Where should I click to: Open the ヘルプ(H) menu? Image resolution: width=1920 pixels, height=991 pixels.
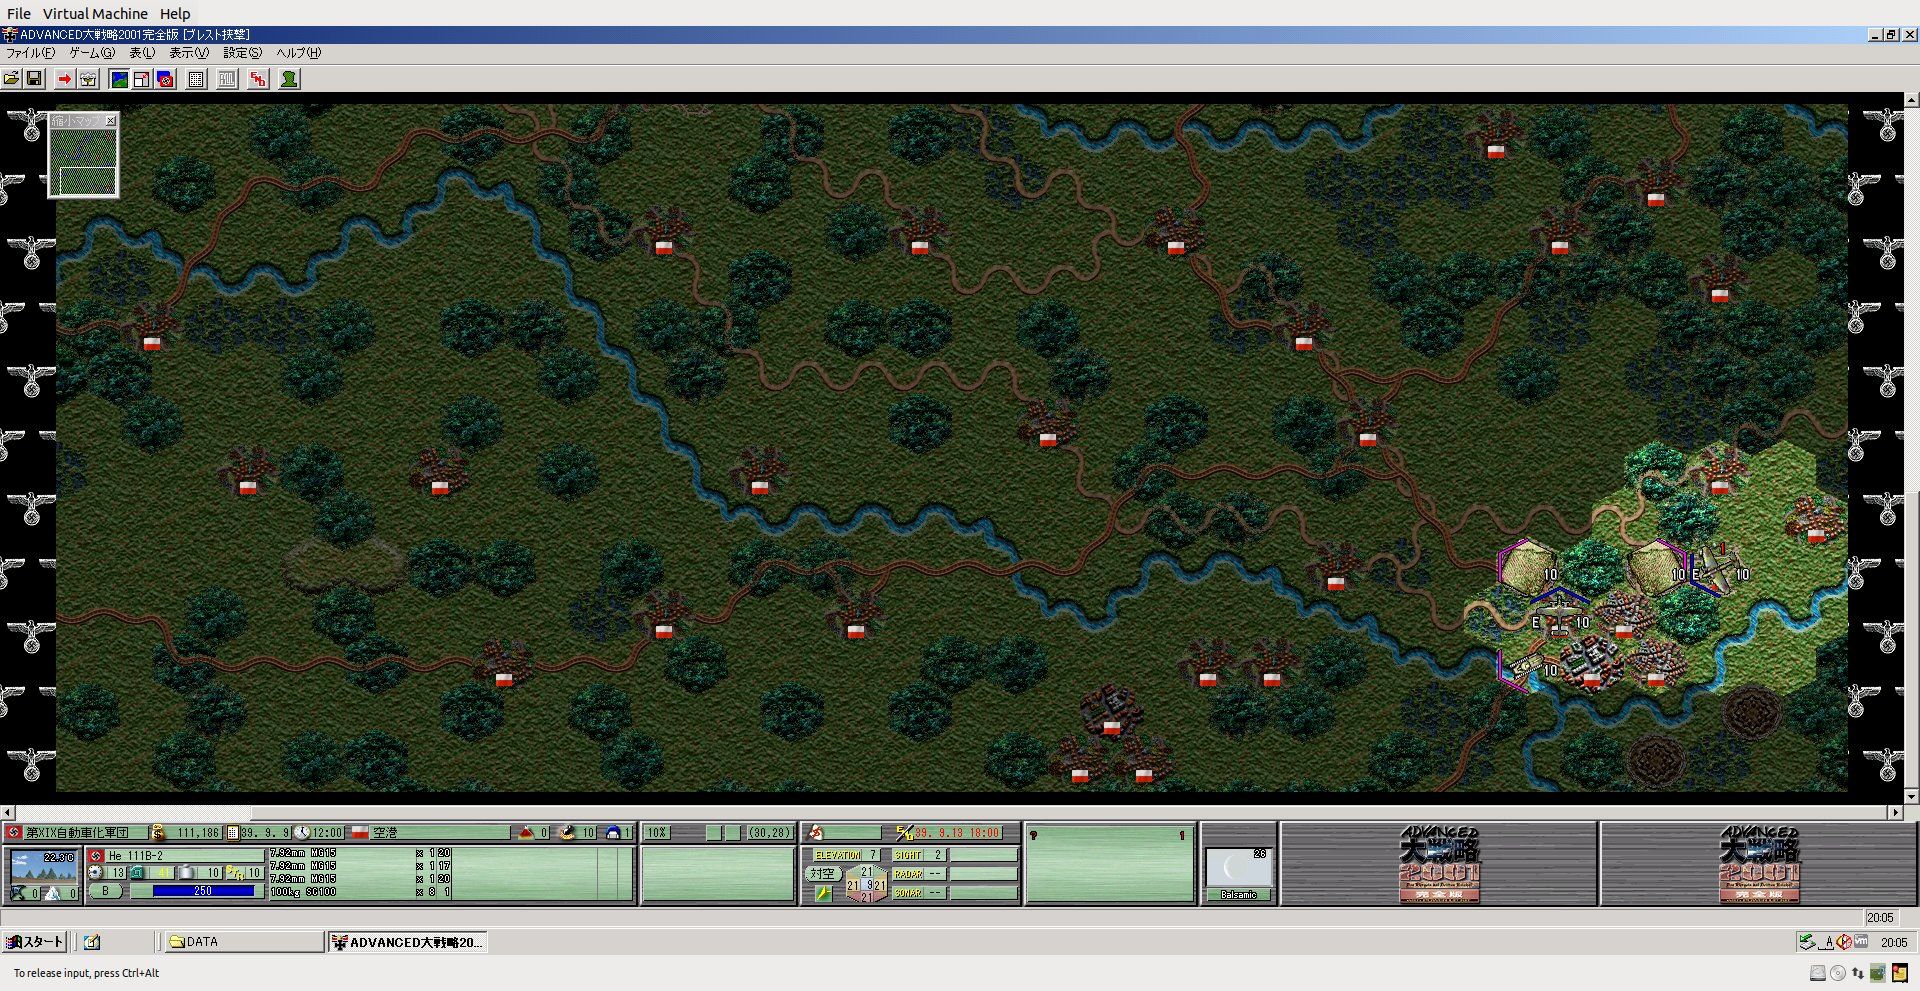(x=299, y=53)
